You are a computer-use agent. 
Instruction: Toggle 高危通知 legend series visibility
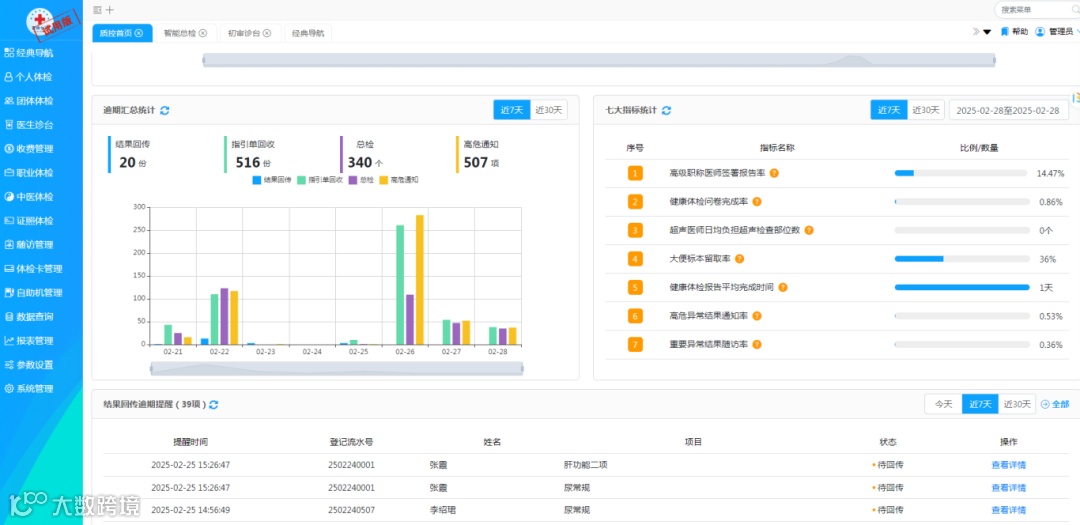(x=399, y=180)
